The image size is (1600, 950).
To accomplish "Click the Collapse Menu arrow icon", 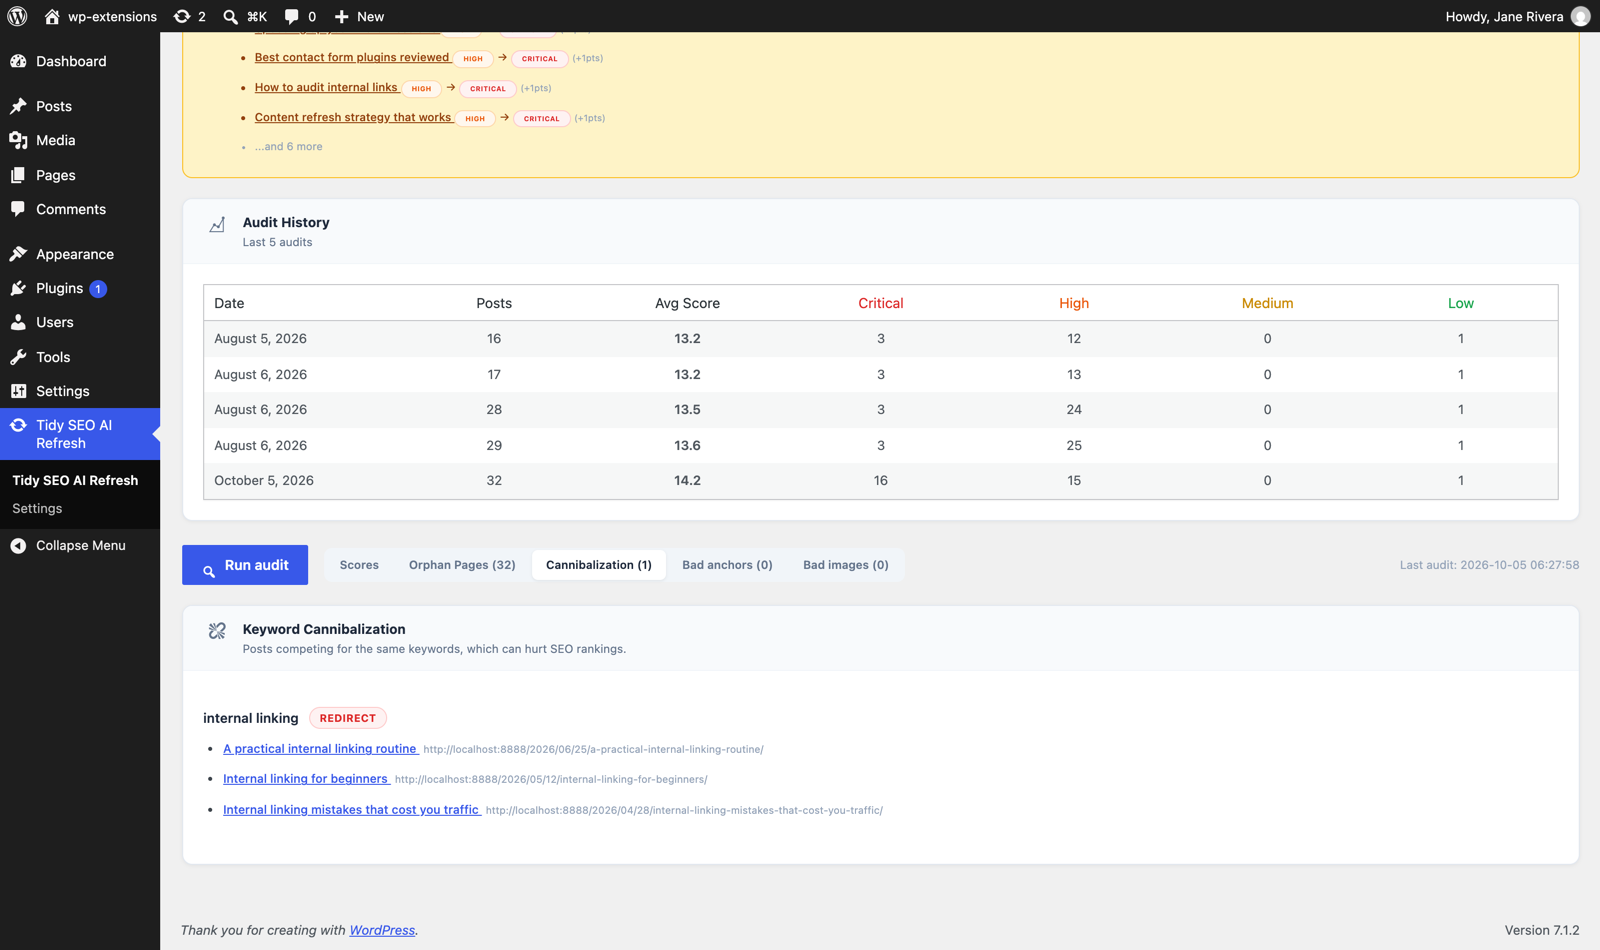I will (18, 545).
